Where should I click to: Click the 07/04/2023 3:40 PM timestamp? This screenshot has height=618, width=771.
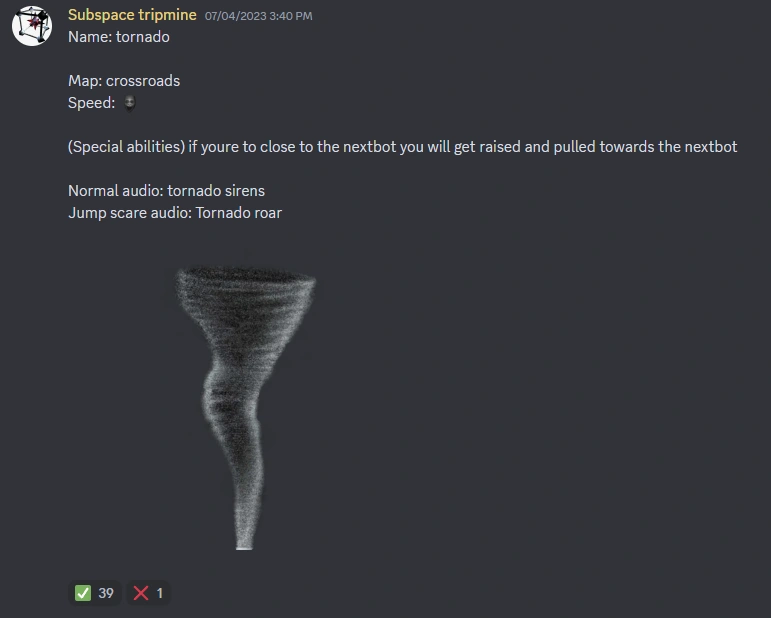click(x=258, y=16)
